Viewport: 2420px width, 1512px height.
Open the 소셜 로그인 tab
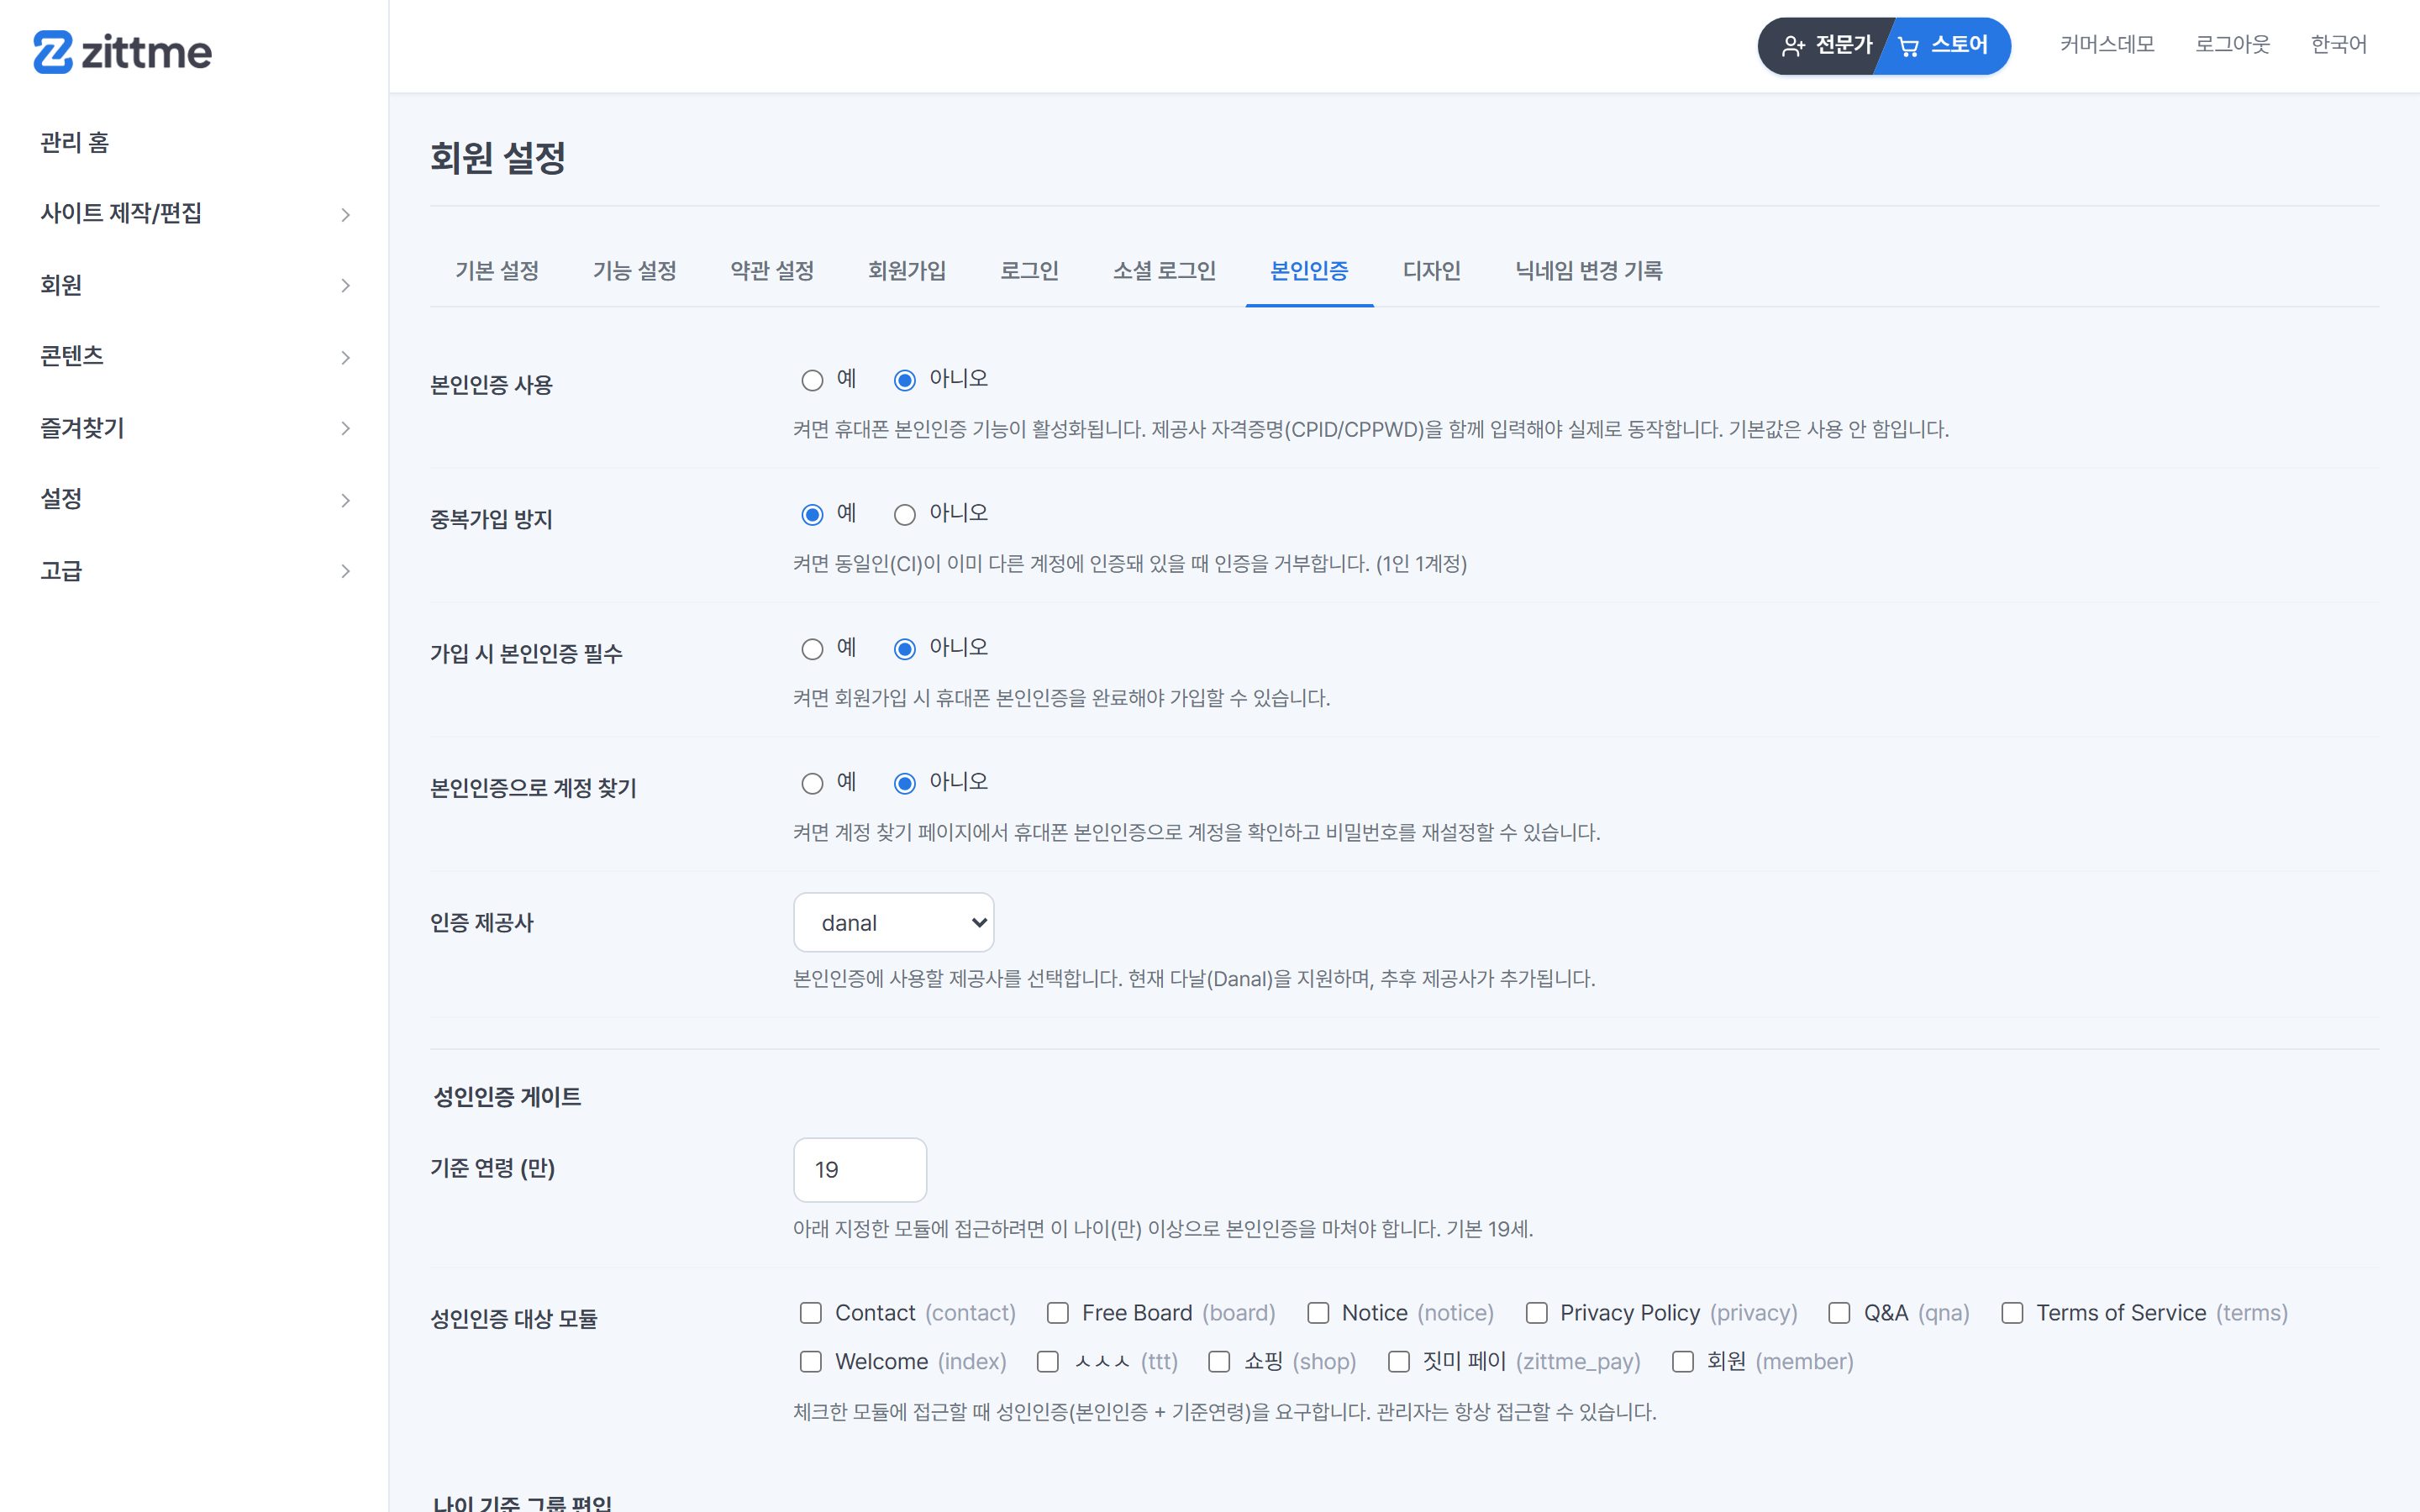(x=1164, y=271)
